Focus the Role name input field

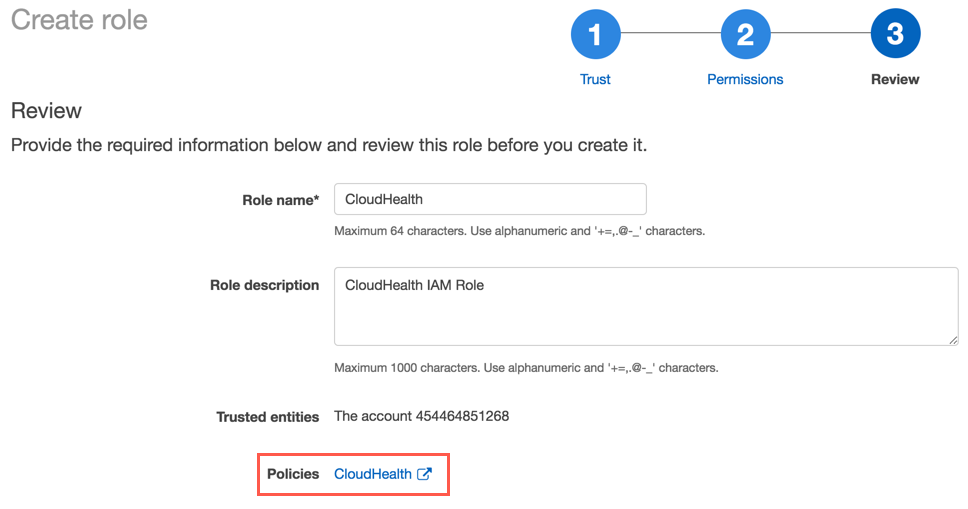coord(490,199)
